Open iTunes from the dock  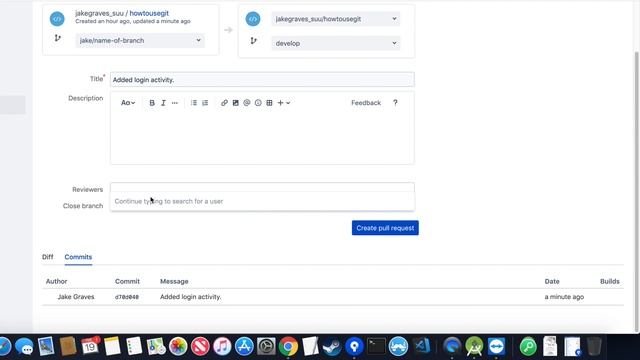(222, 347)
